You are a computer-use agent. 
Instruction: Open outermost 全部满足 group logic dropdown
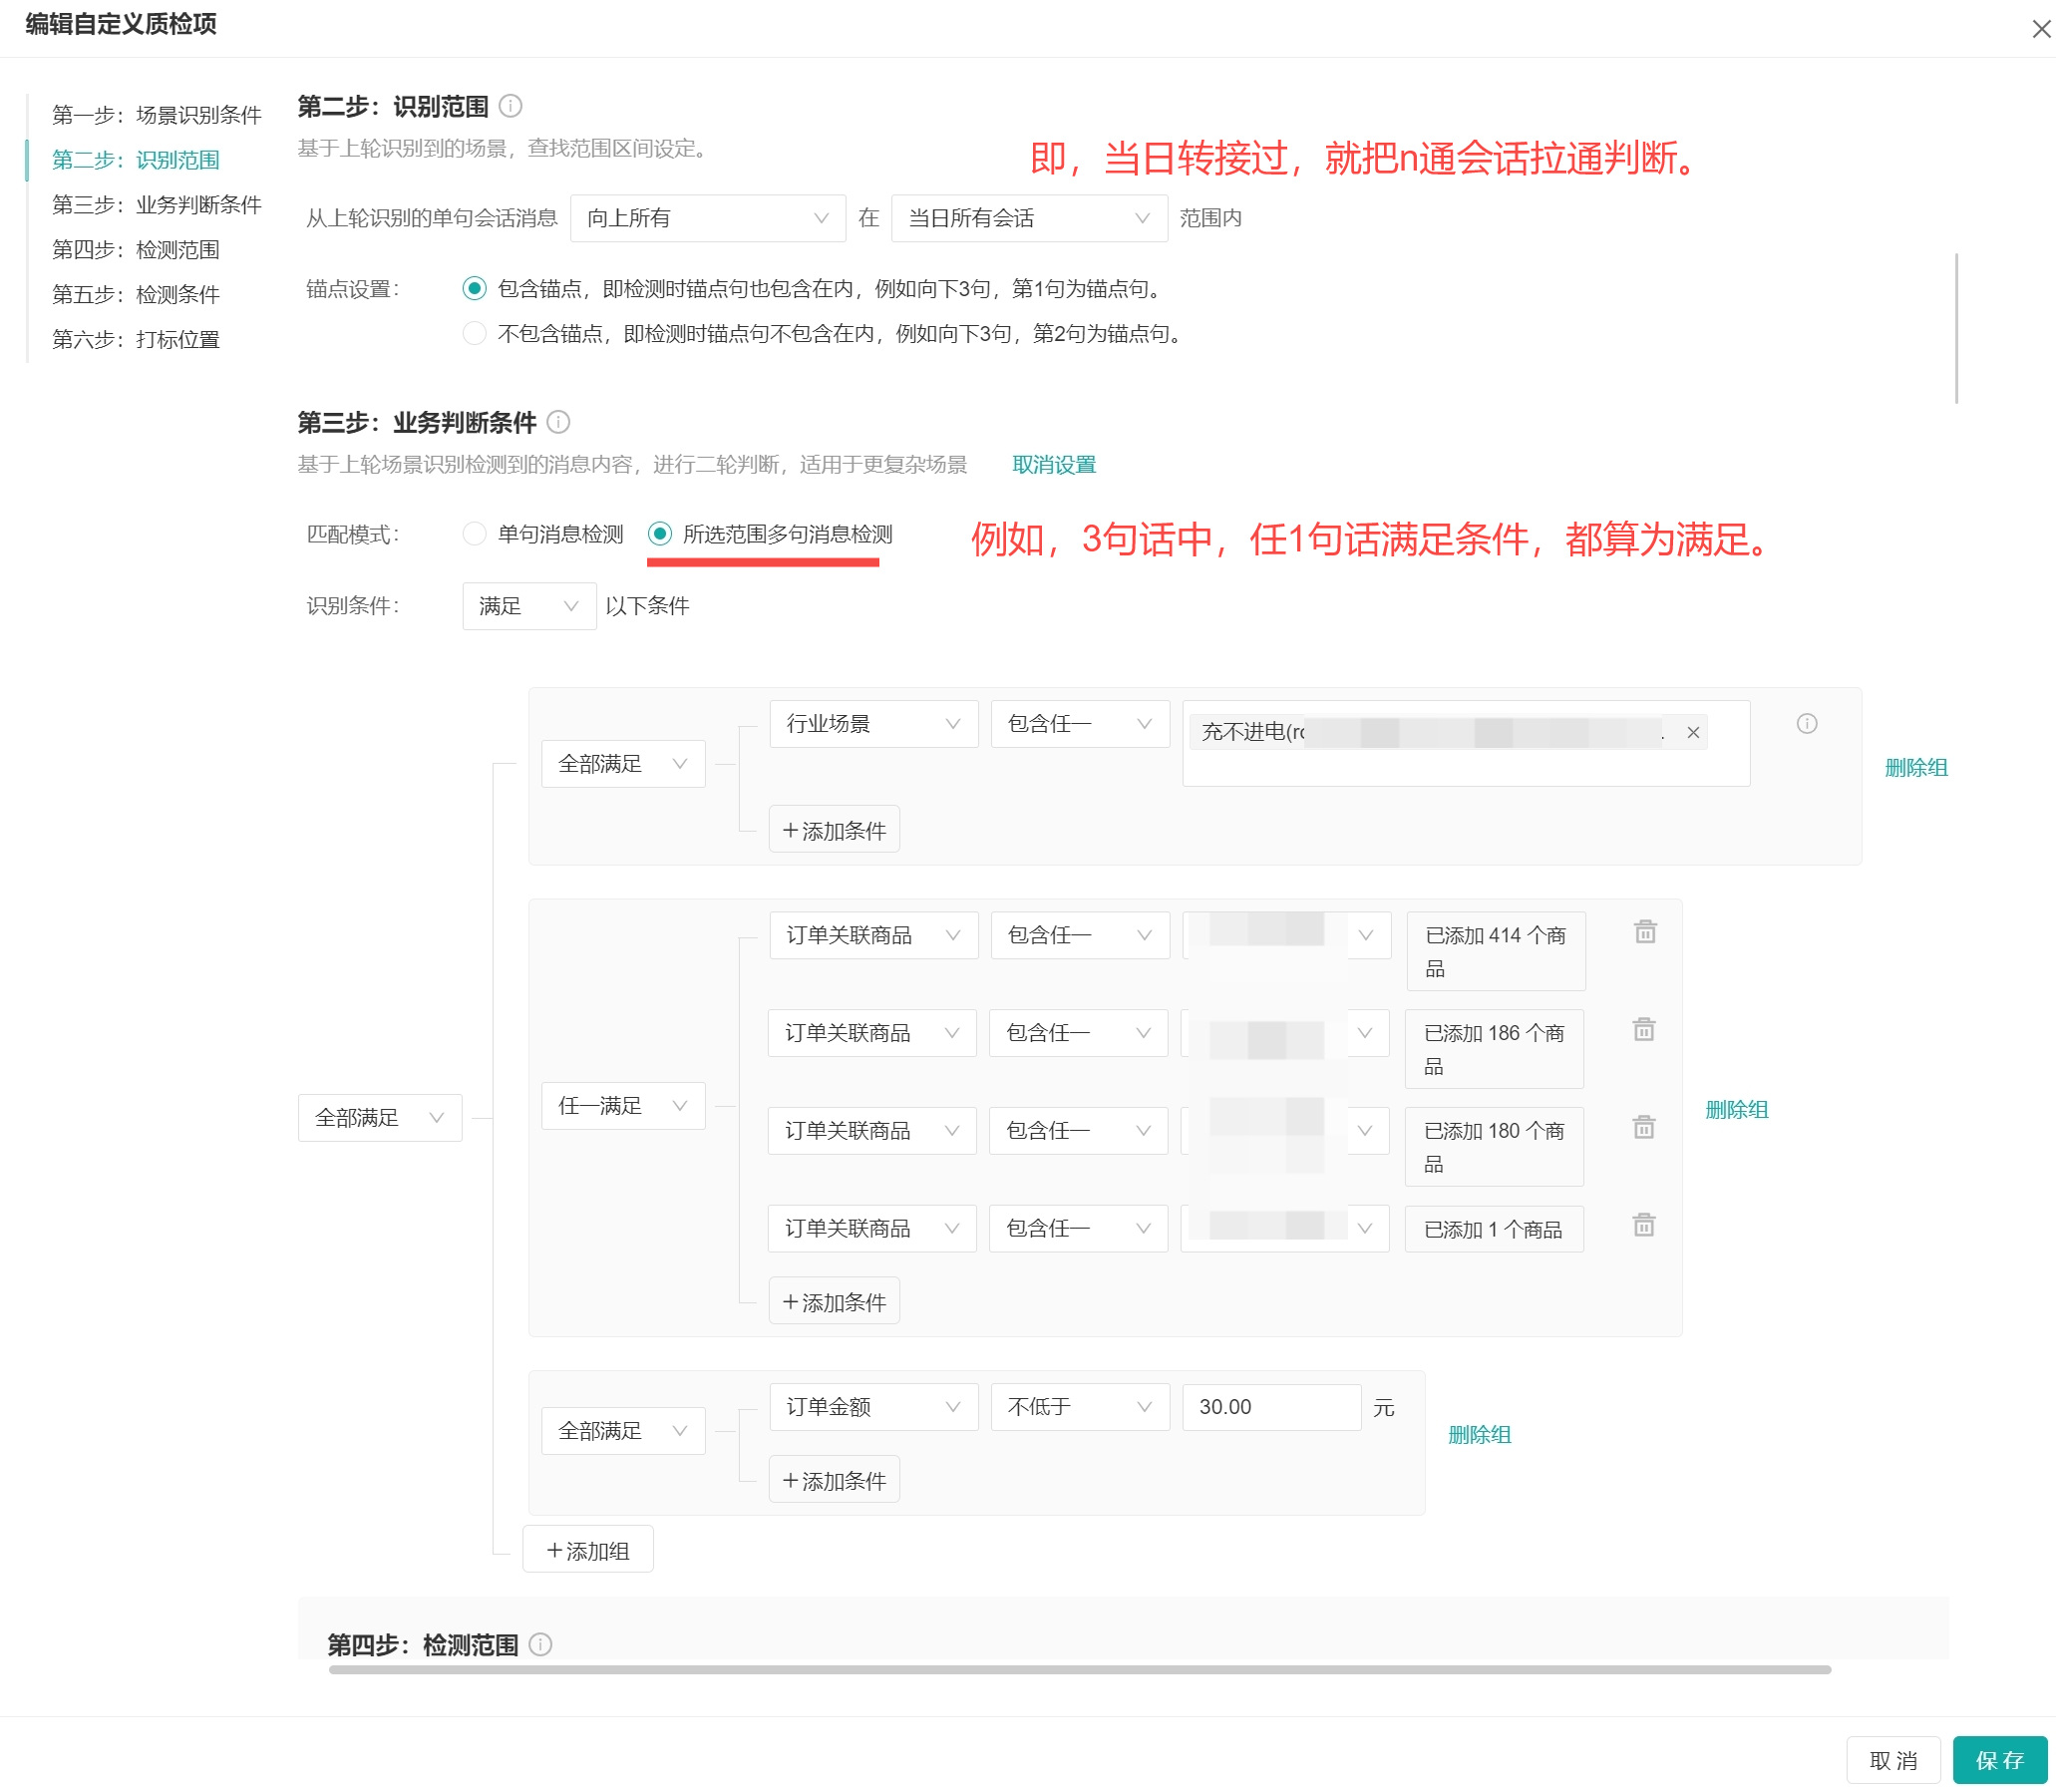[x=380, y=1118]
